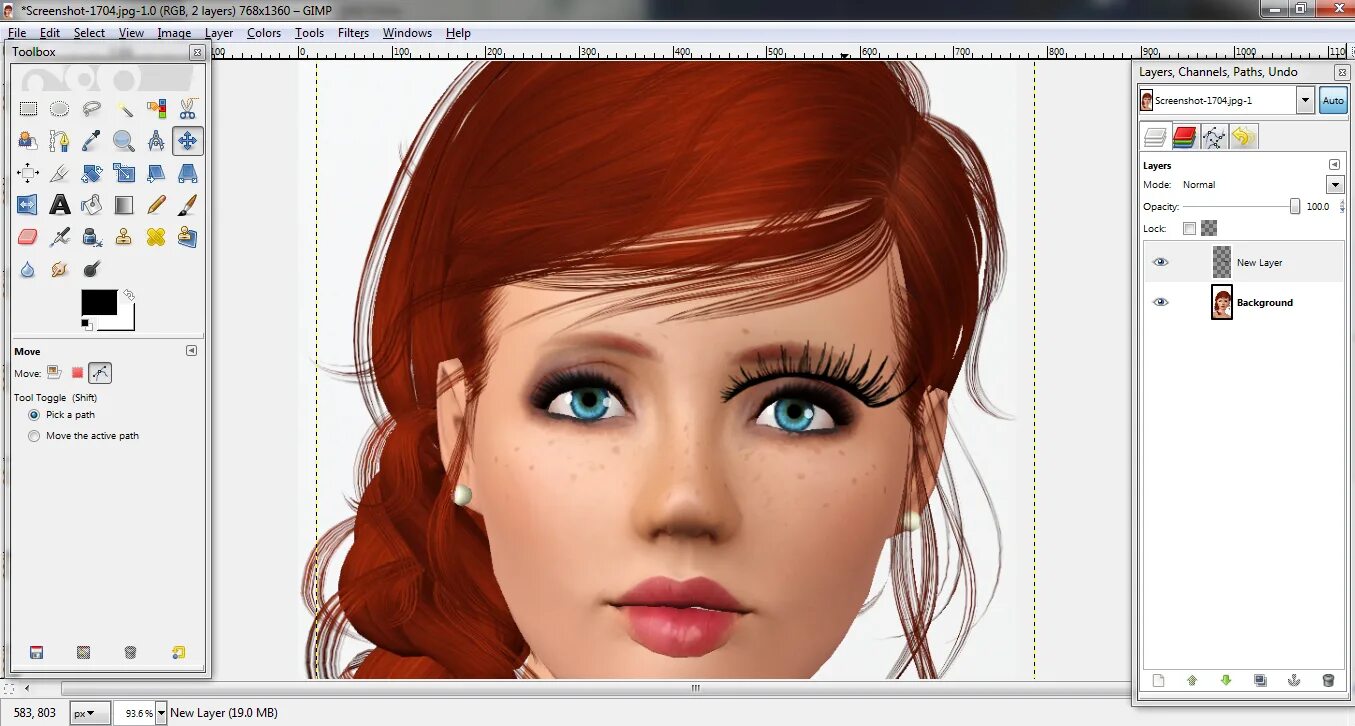1355x726 pixels.
Task: Select the Smudge tool
Action: click(x=60, y=269)
